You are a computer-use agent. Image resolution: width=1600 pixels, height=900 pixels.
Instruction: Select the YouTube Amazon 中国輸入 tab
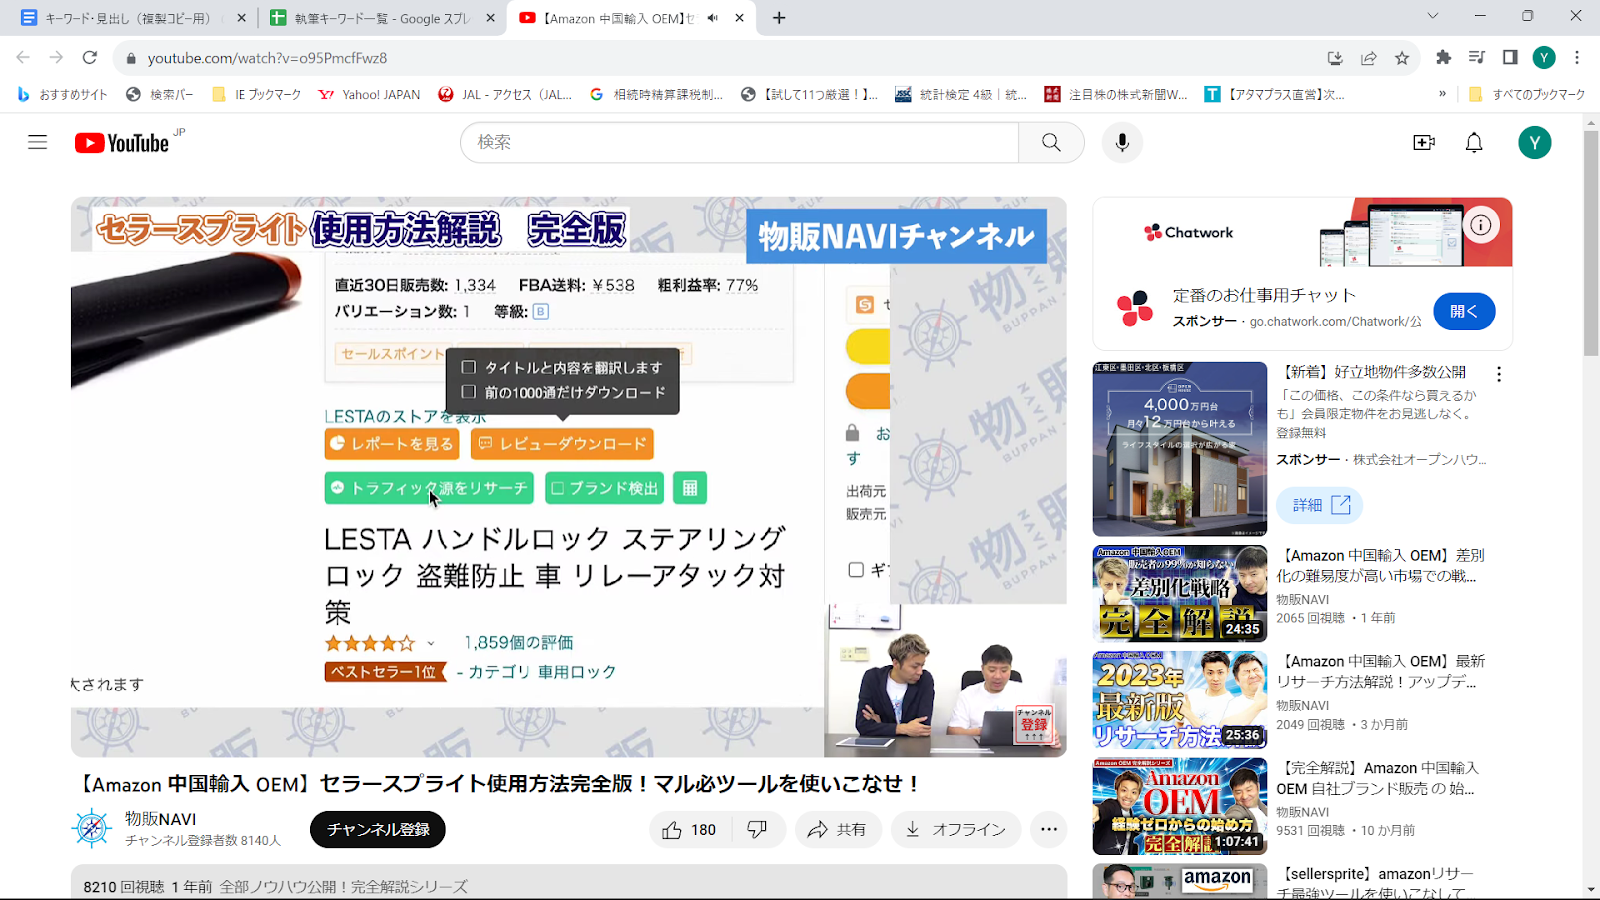(615, 18)
